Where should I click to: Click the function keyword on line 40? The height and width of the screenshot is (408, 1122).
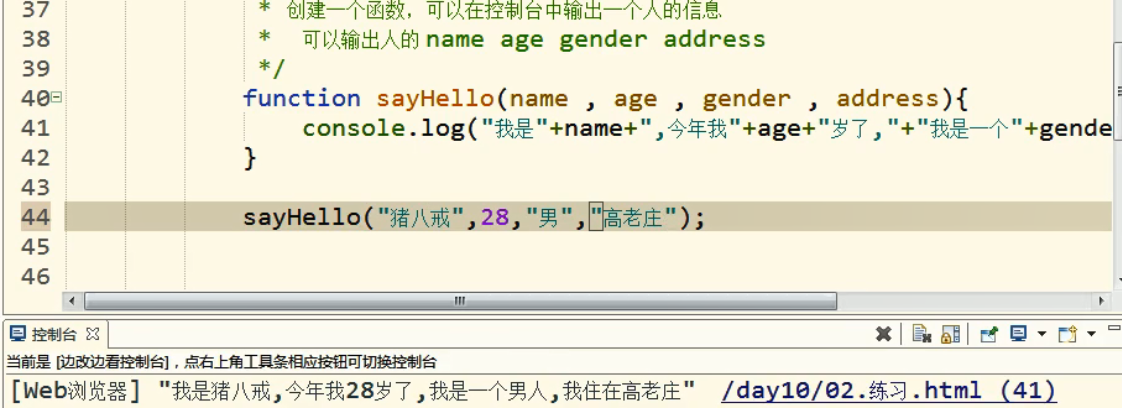click(x=301, y=98)
